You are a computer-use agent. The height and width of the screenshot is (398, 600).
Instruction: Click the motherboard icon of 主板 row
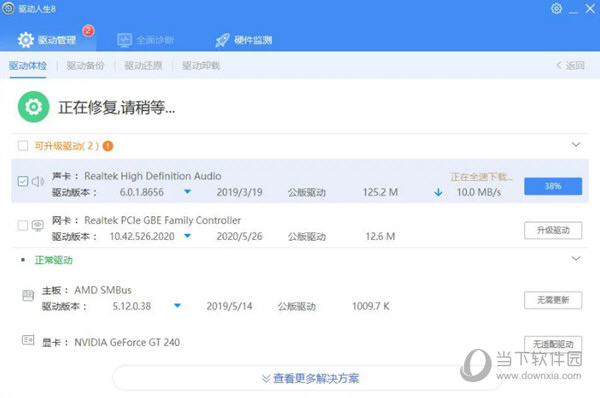tap(28, 295)
